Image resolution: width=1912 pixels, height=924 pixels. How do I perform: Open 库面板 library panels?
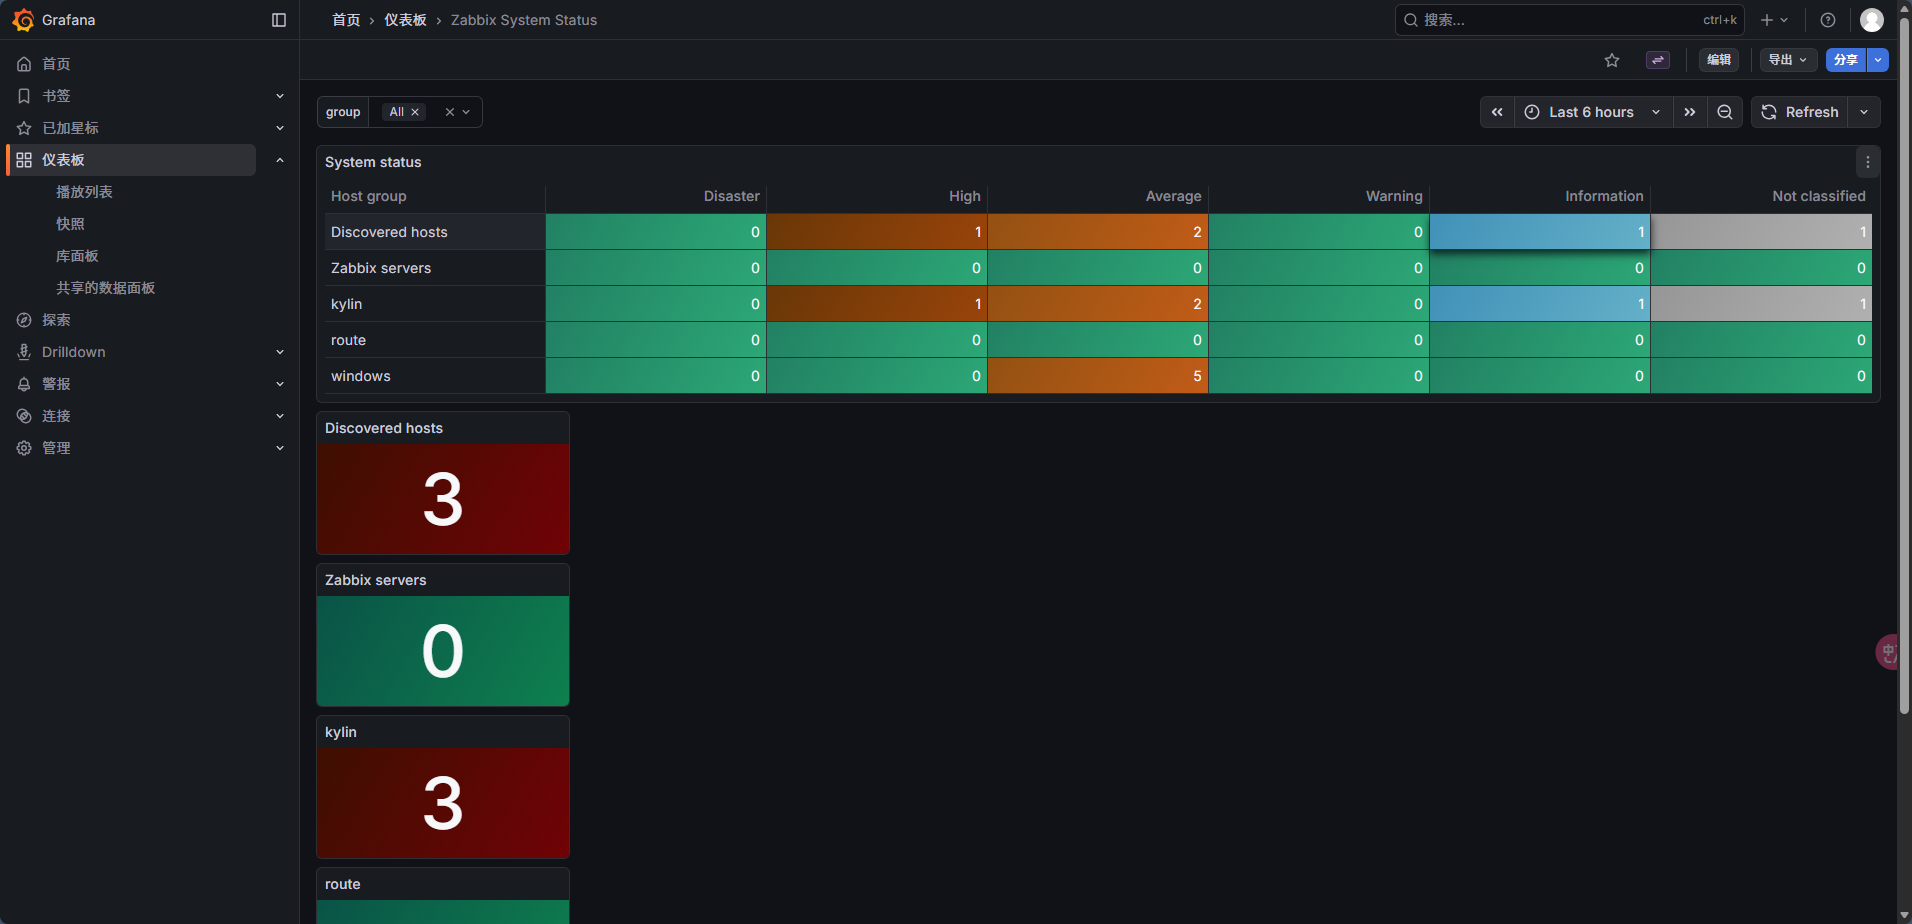pyautogui.click(x=77, y=256)
